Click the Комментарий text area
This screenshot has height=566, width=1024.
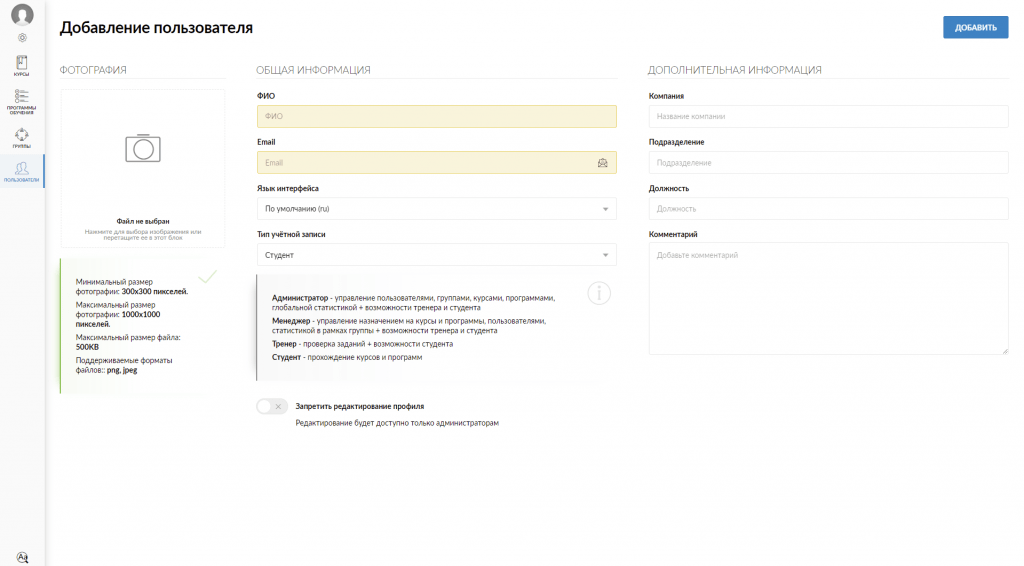coord(828,298)
